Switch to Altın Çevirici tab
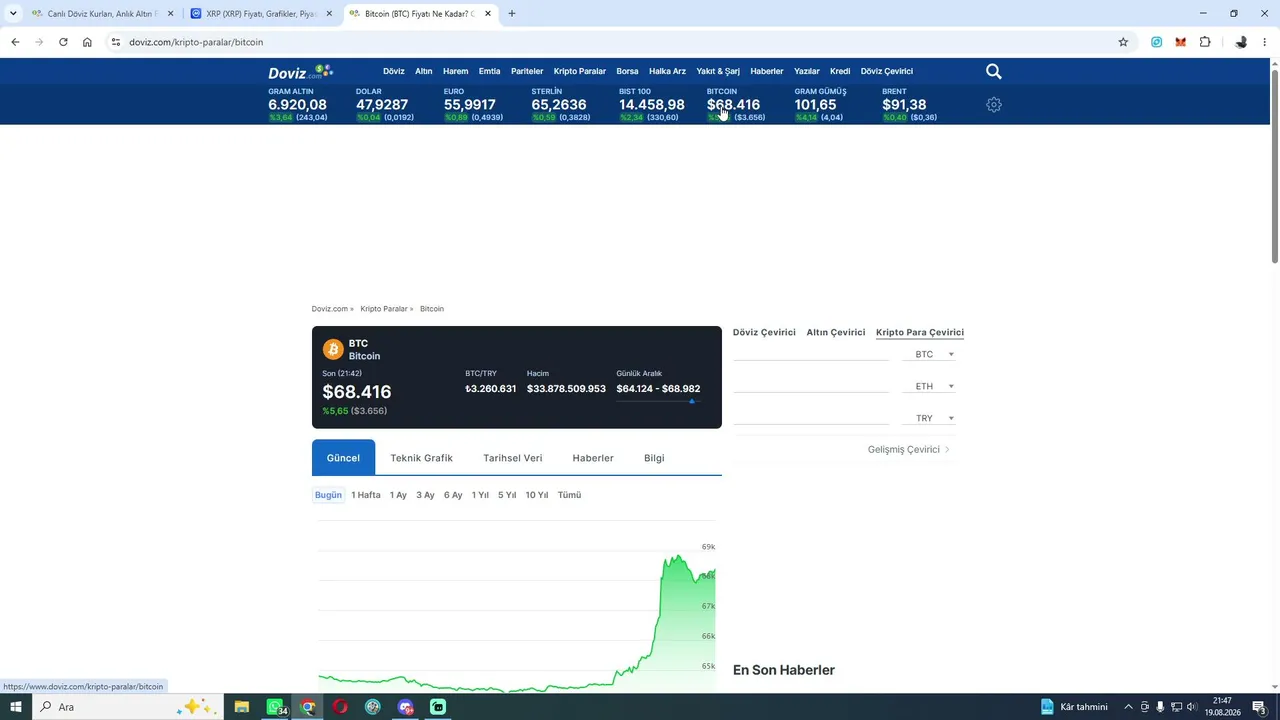Screen dimensions: 1280x720 tap(836, 332)
